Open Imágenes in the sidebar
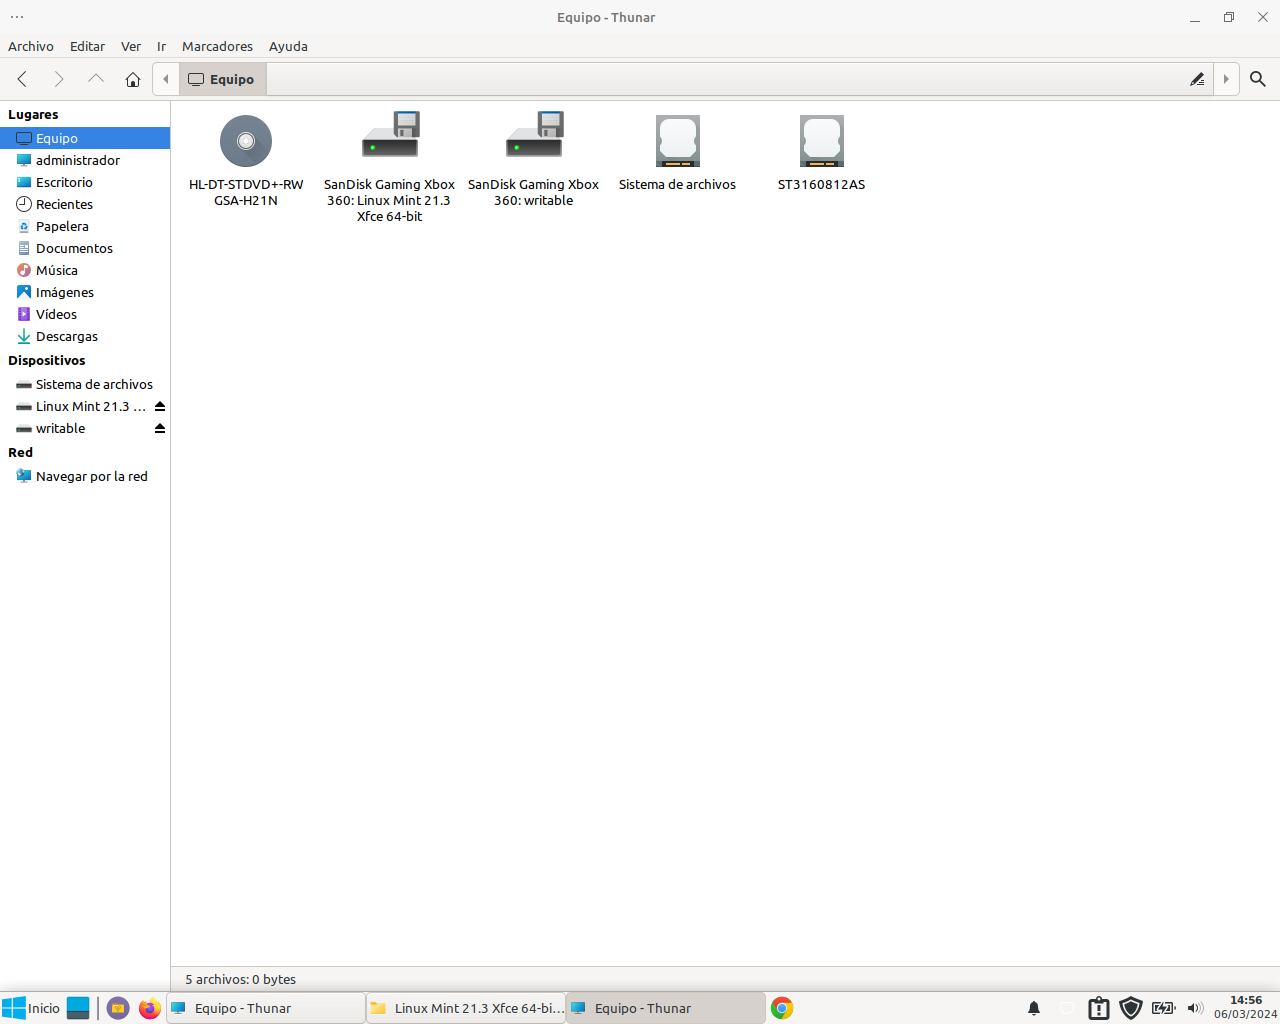 click(85, 292)
